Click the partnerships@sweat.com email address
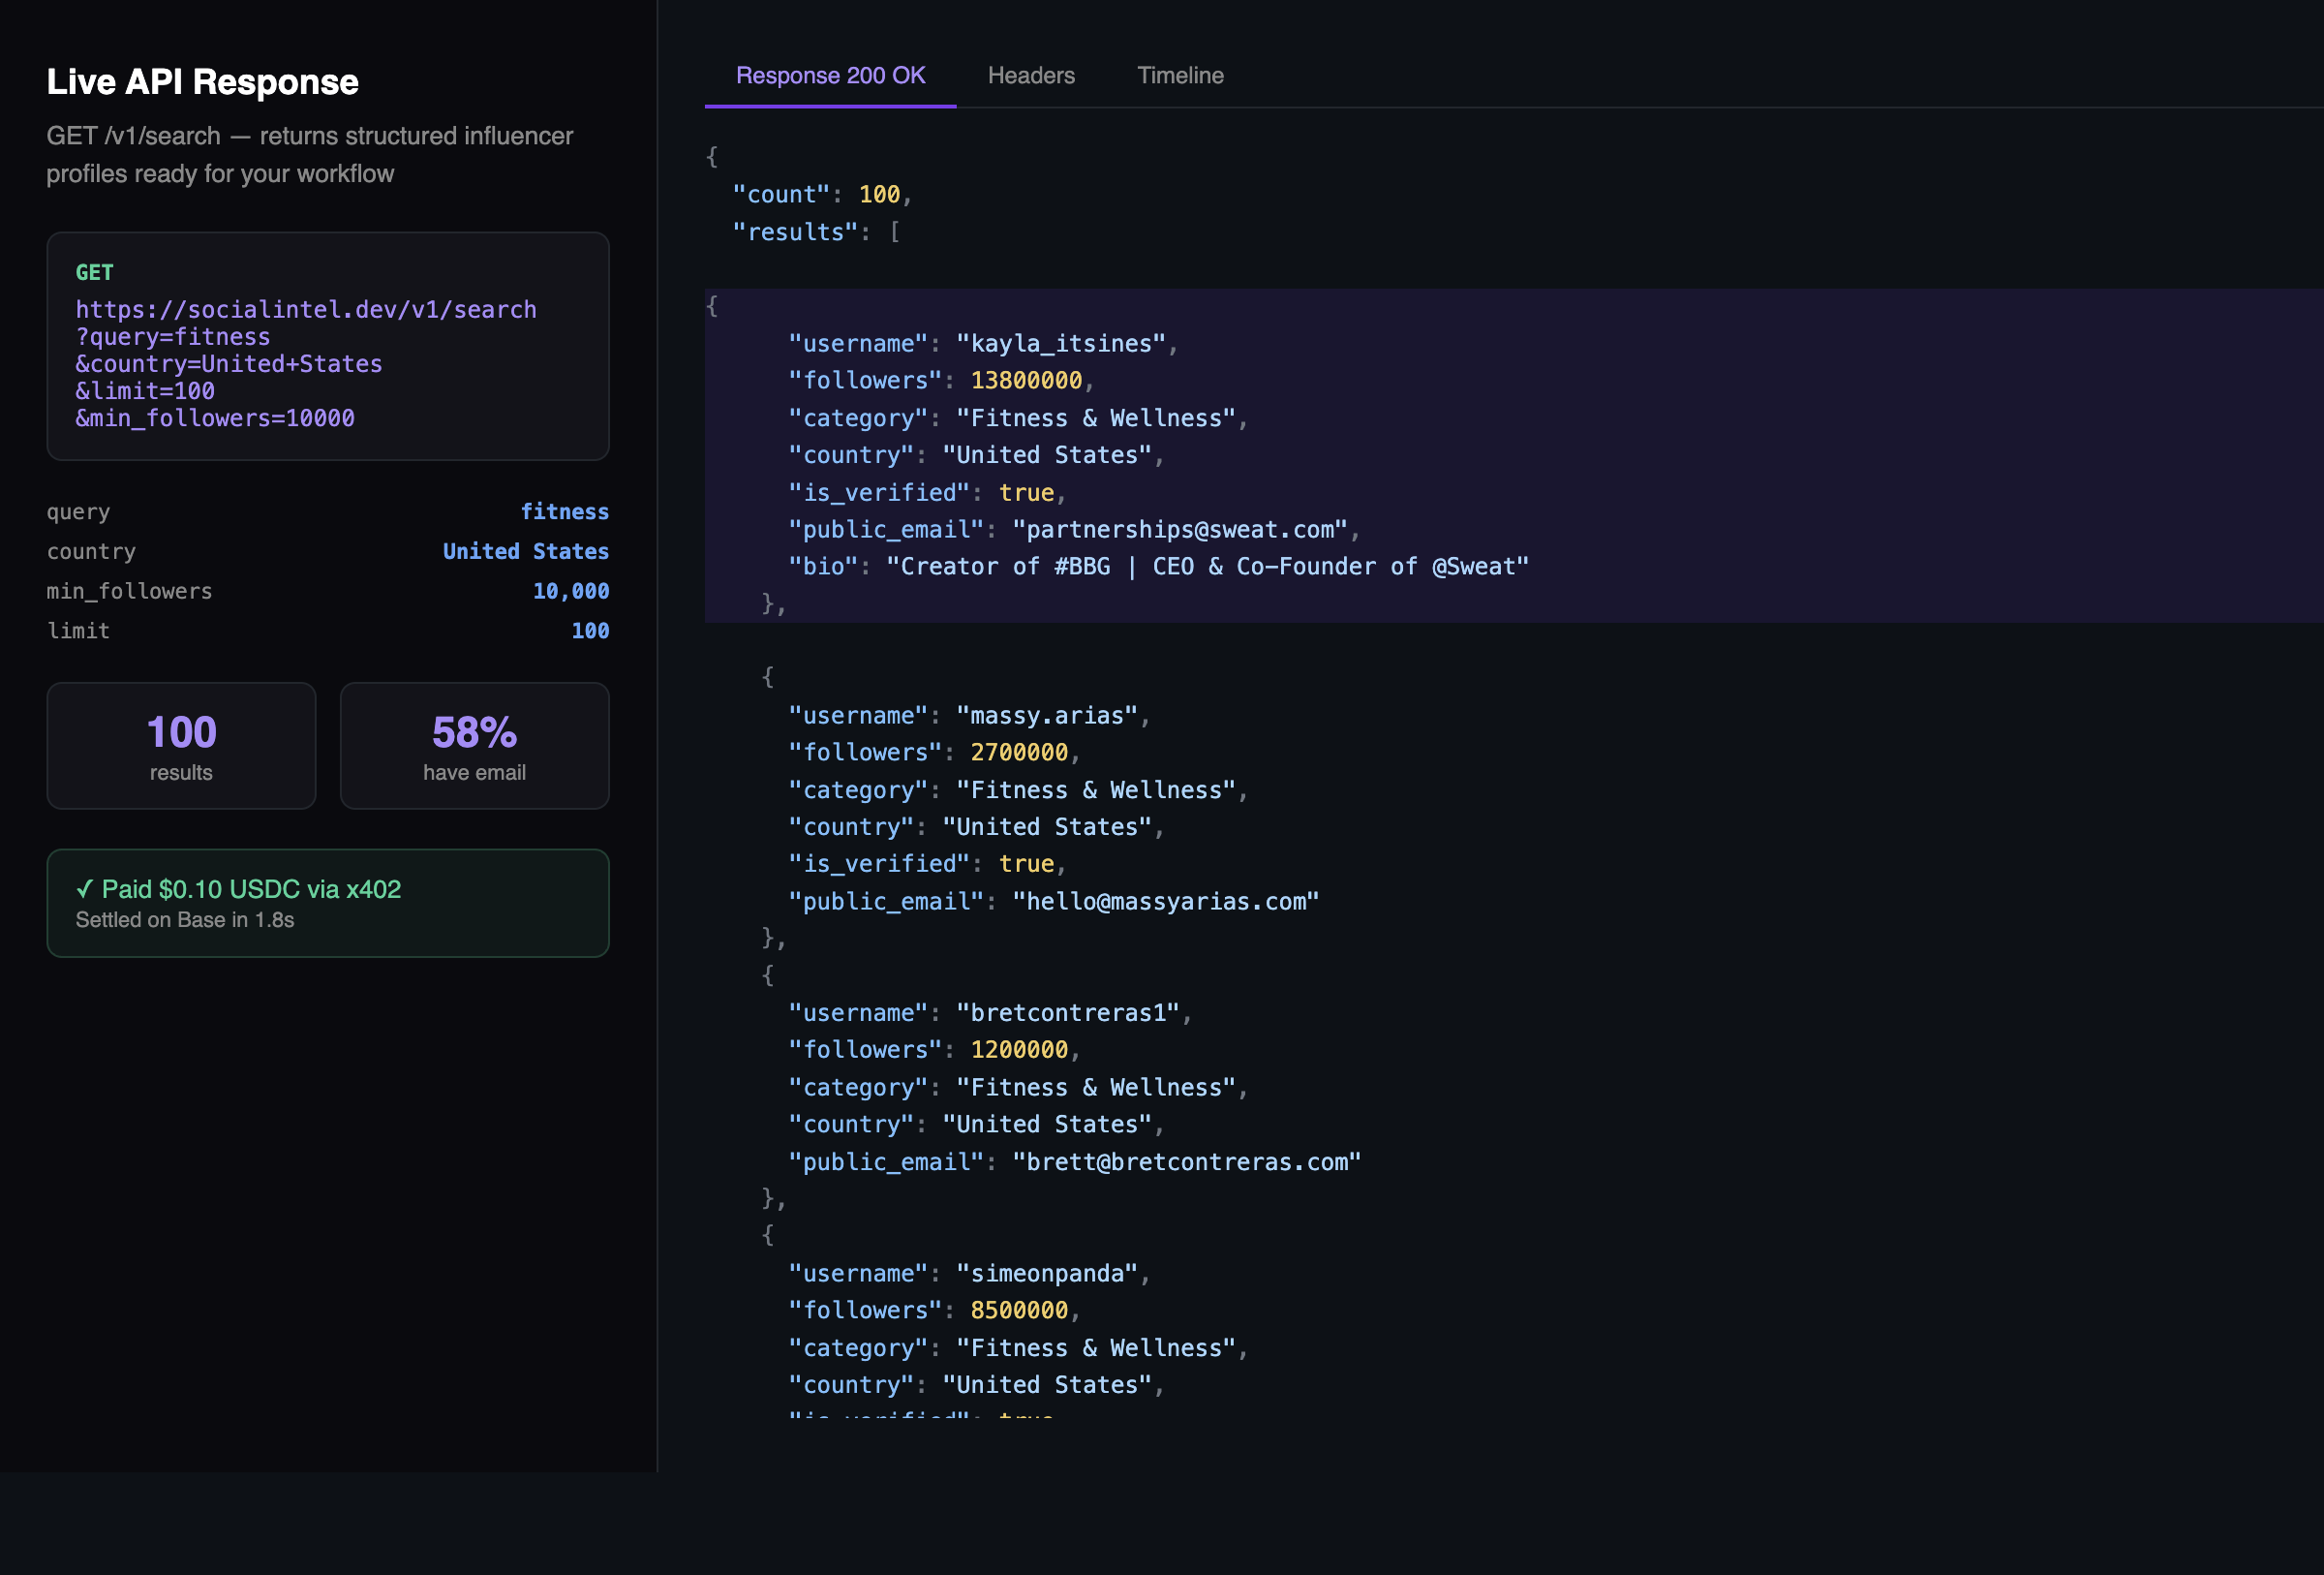The width and height of the screenshot is (2324, 1575). click(1180, 529)
